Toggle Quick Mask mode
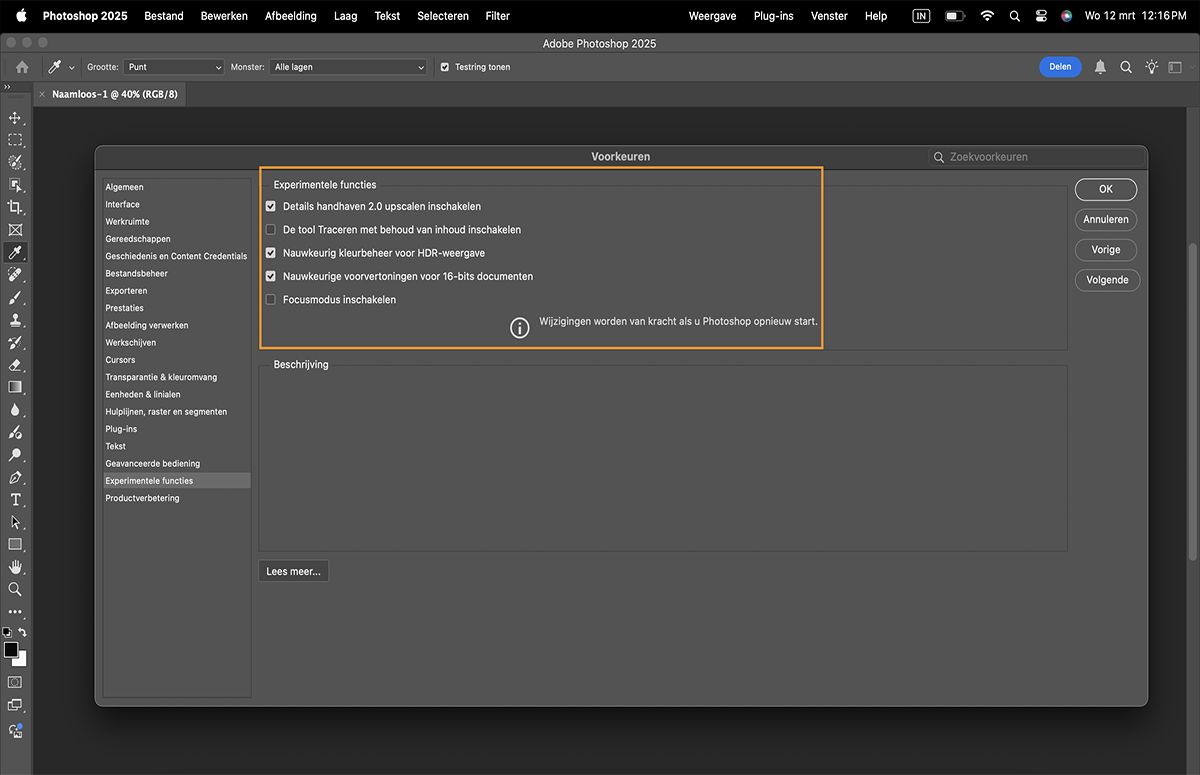1200x775 pixels. (15, 682)
